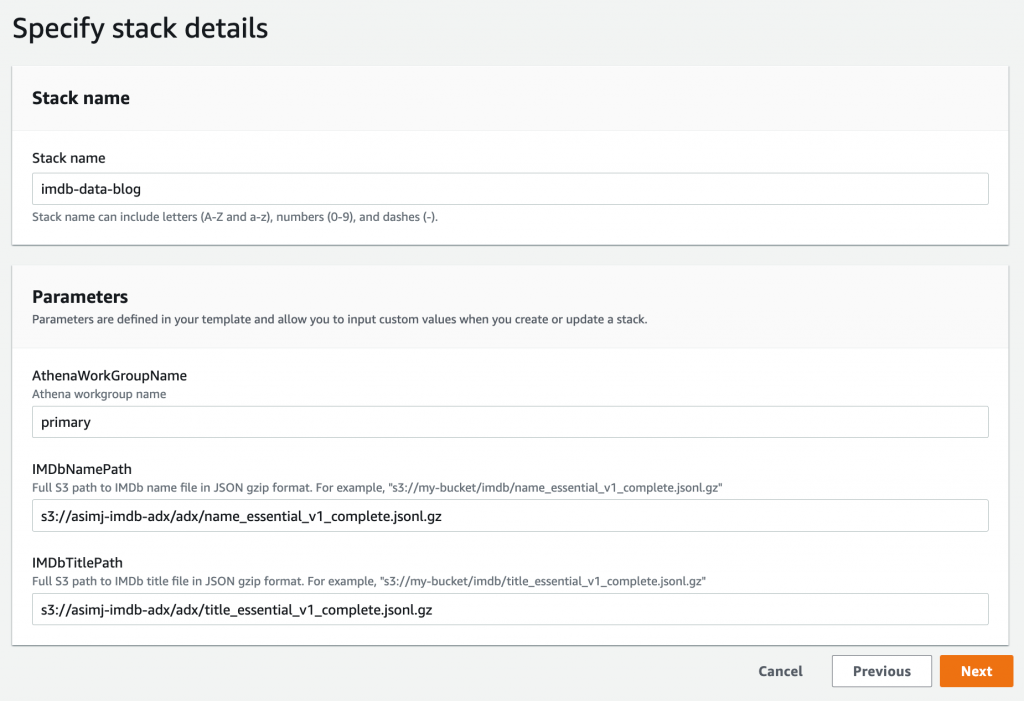
Task: Click the AthenaWorkGroupName parameter label
Action: (x=110, y=376)
